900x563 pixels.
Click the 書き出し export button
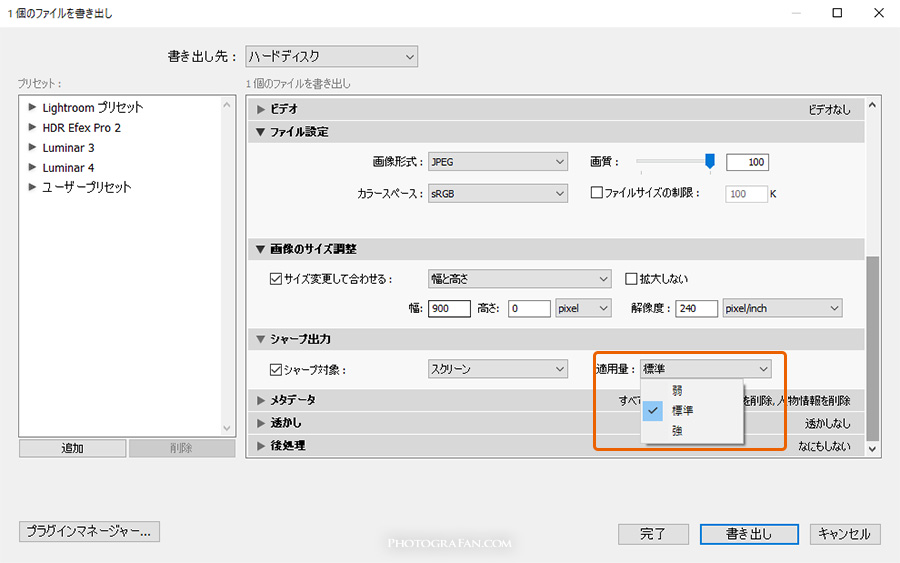click(x=749, y=534)
